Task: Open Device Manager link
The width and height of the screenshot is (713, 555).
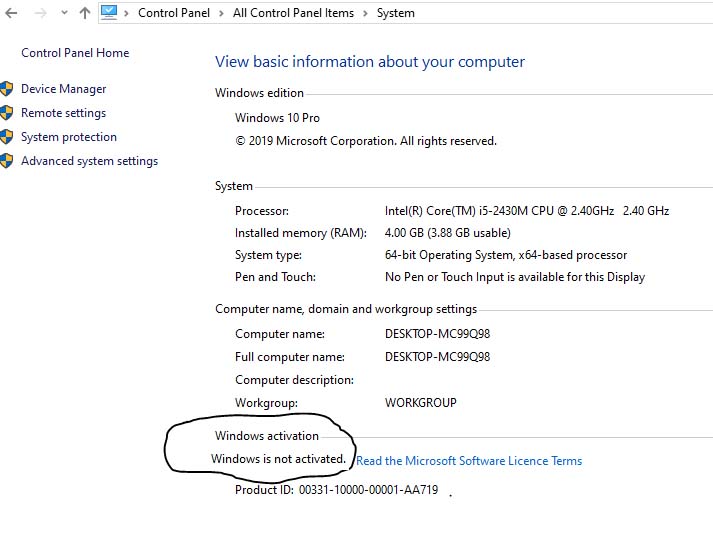Action: pos(64,89)
